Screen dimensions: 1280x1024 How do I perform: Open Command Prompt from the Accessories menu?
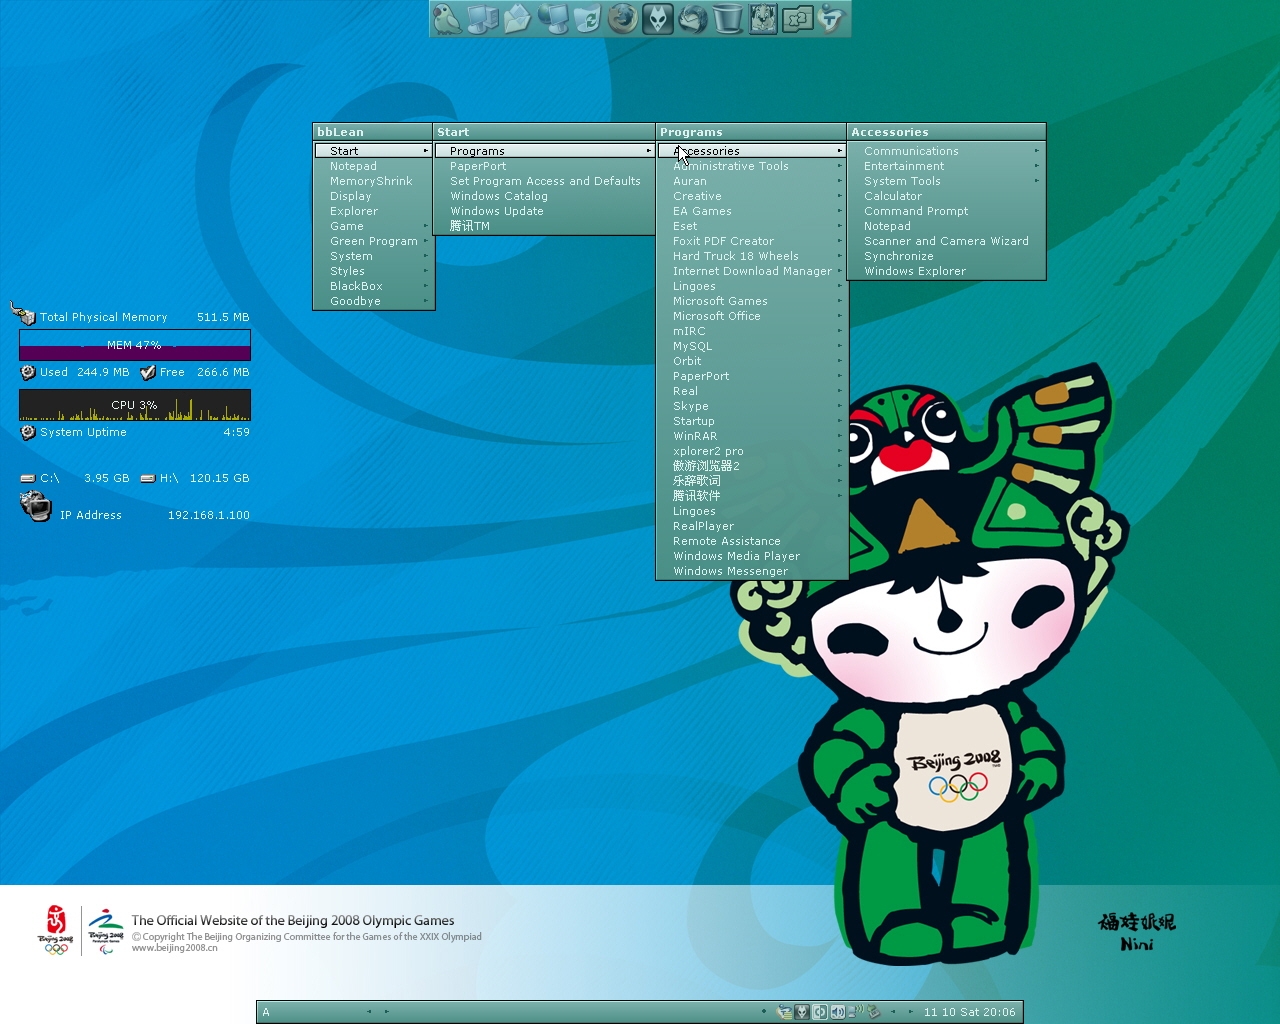pos(946,211)
